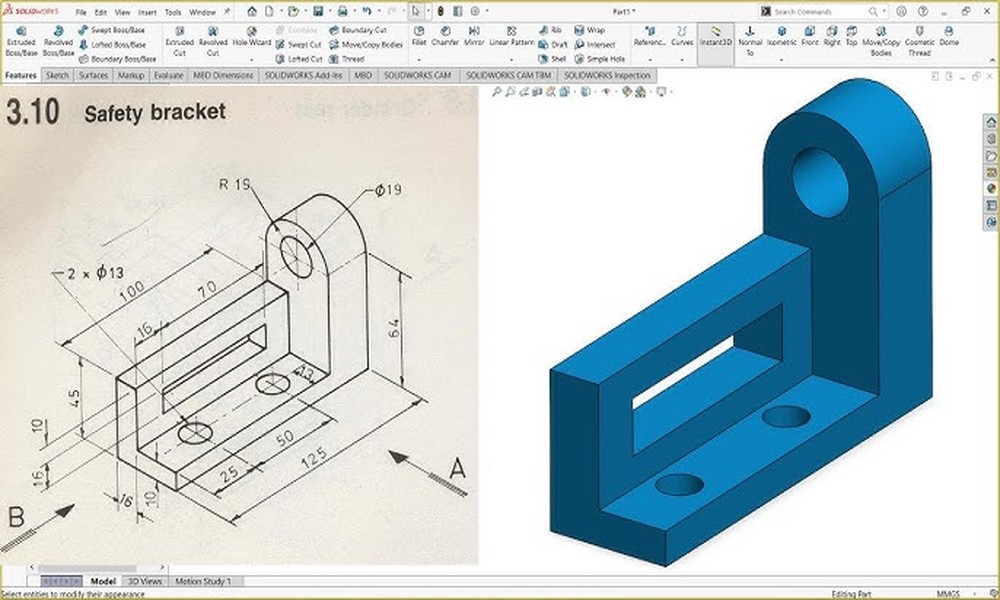Select the Linear Pattern tool
This screenshot has width=1000, height=600.
point(511,36)
